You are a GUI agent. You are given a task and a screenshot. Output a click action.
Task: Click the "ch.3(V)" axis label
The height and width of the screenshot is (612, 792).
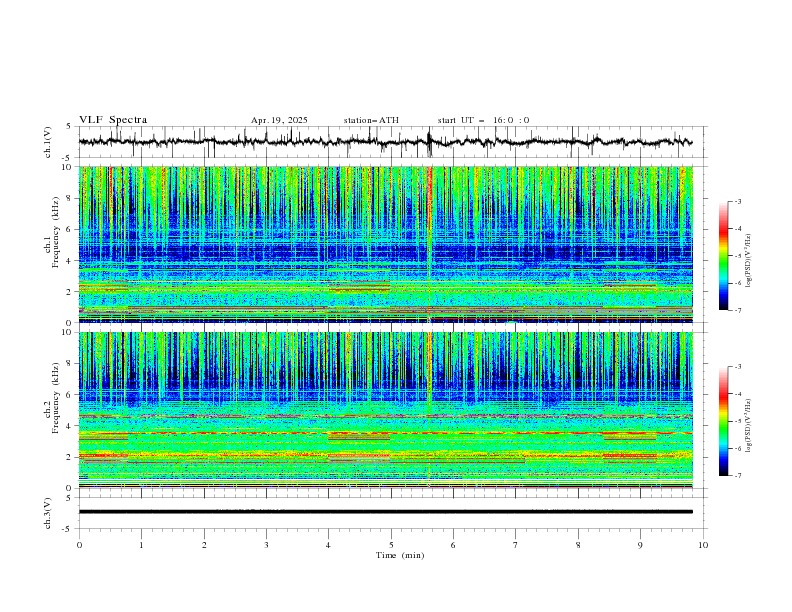[x=48, y=513]
